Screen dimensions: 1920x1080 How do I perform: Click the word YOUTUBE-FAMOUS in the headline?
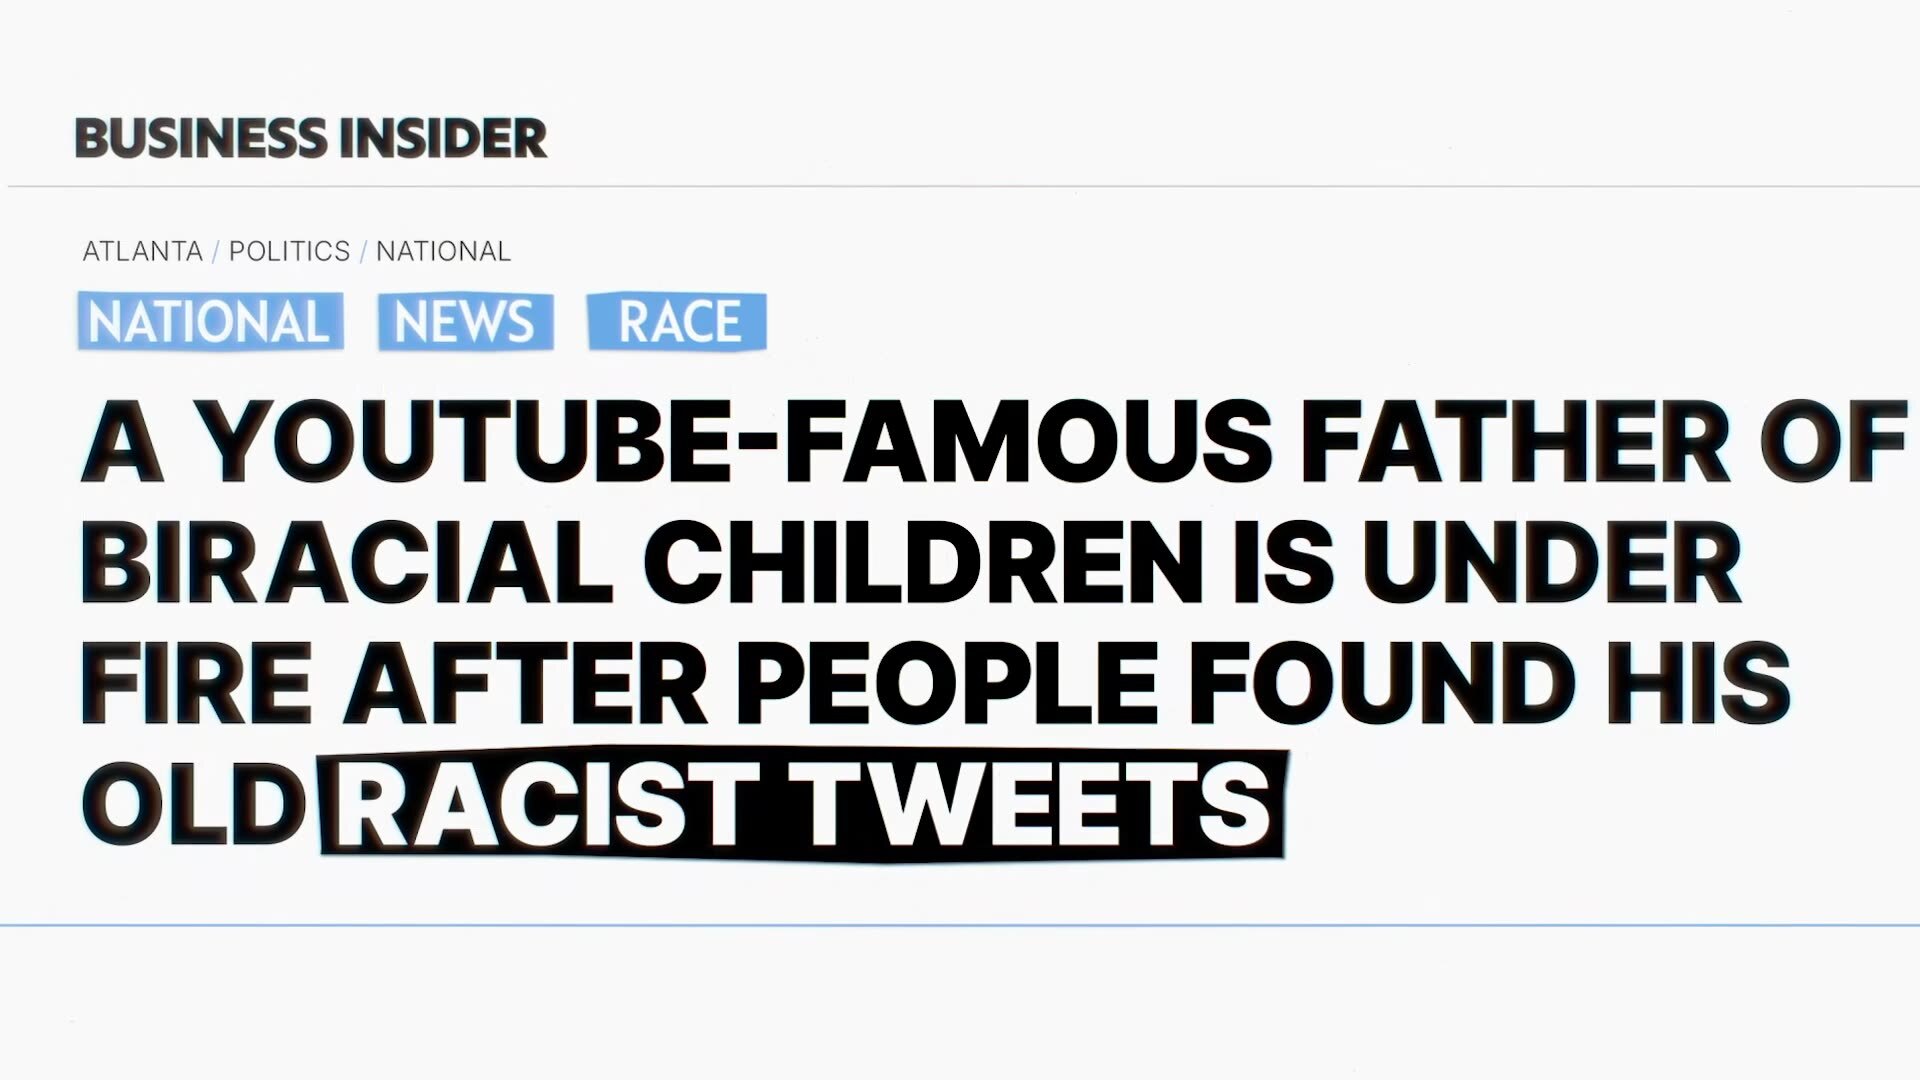[x=735, y=441]
